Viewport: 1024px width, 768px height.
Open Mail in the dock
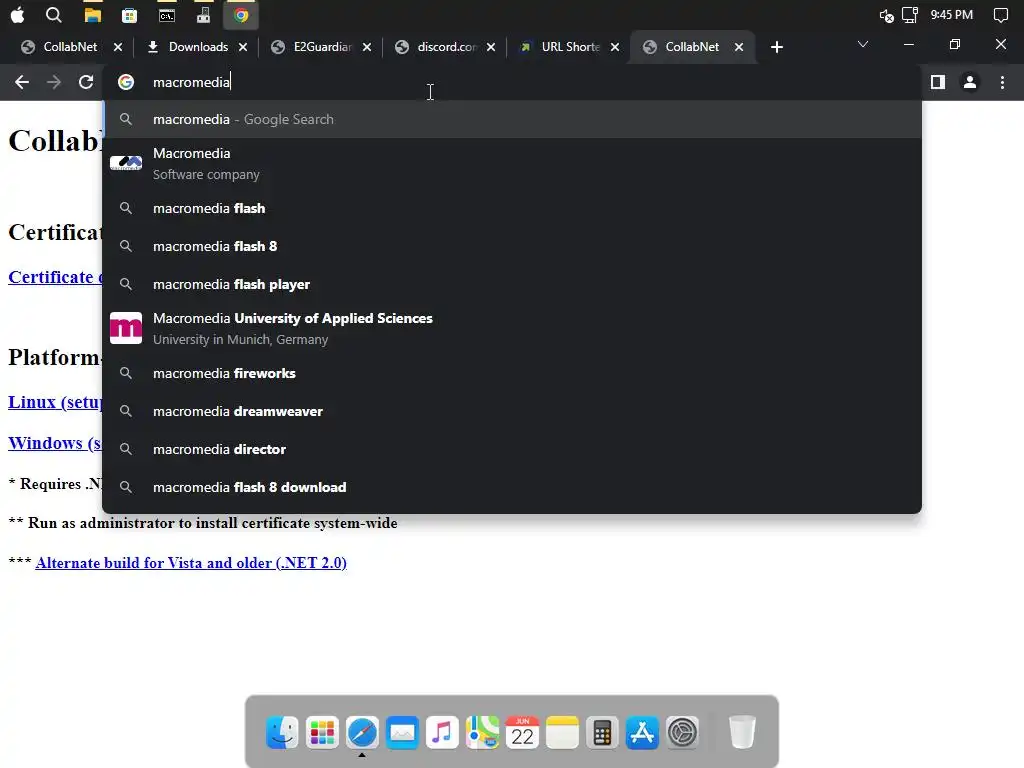(x=402, y=732)
